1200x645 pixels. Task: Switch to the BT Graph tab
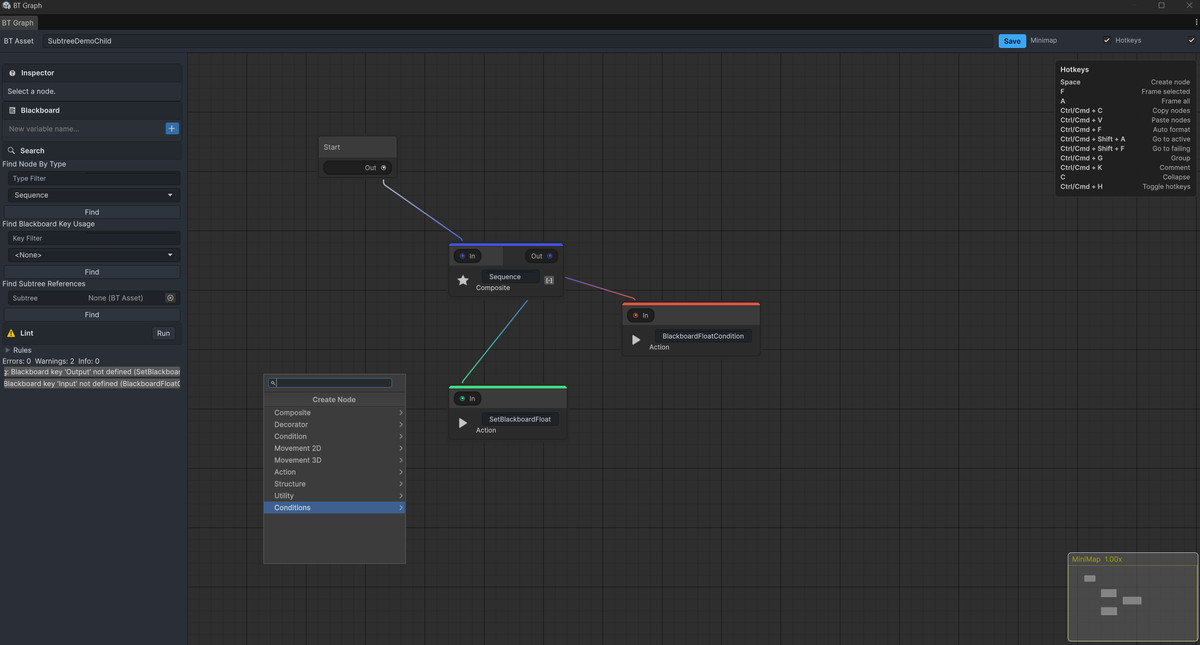tap(18, 22)
